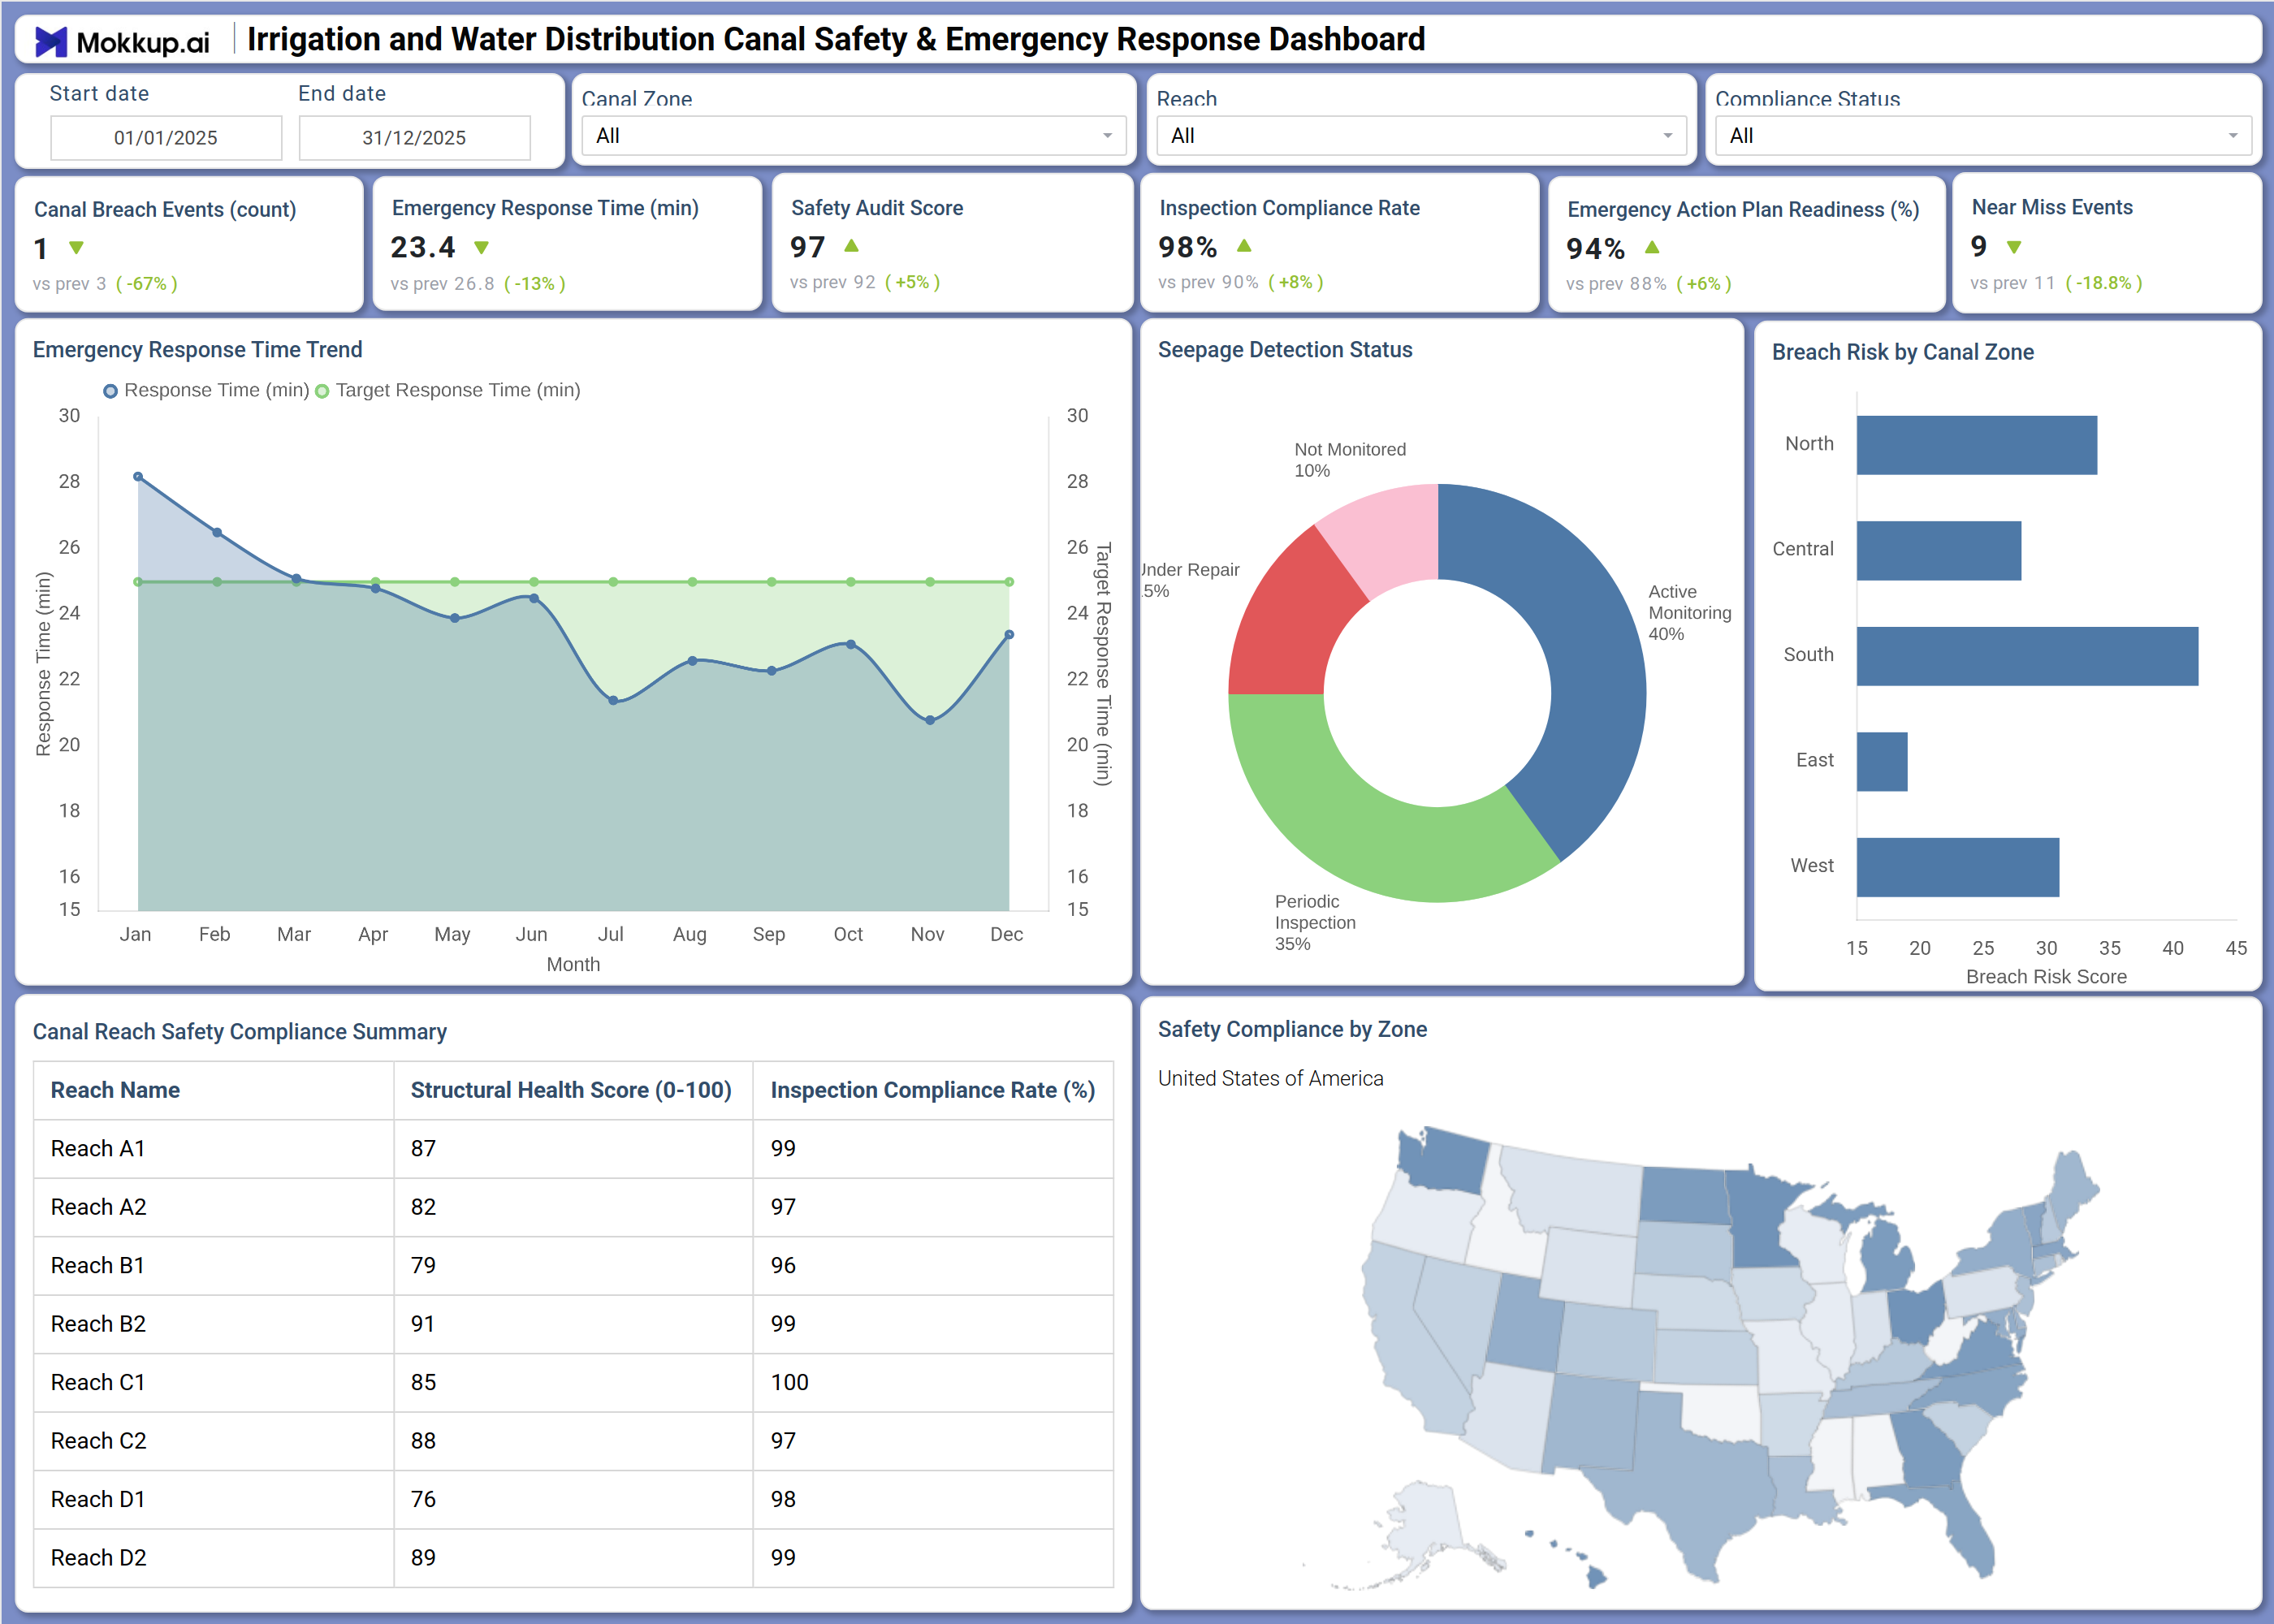Select the Reach B2 row name
Image resolution: width=2274 pixels, height=1624 pixels.
[99, 1324]
